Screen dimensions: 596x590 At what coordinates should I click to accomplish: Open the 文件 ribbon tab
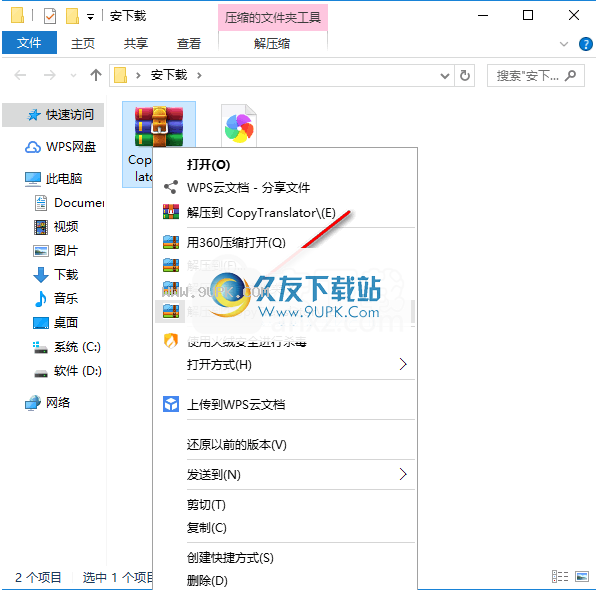pos(29,43)
